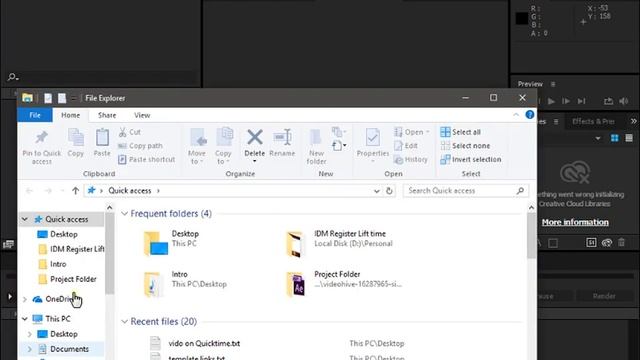Select Desktop folder in Frequent folders
Image resolution: width=640 pixels, height=360 pixels.
coord(171,242)
